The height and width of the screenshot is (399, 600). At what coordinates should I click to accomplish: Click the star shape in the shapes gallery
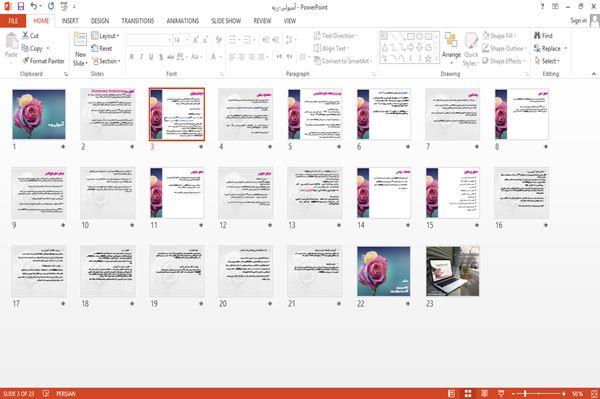429,59
